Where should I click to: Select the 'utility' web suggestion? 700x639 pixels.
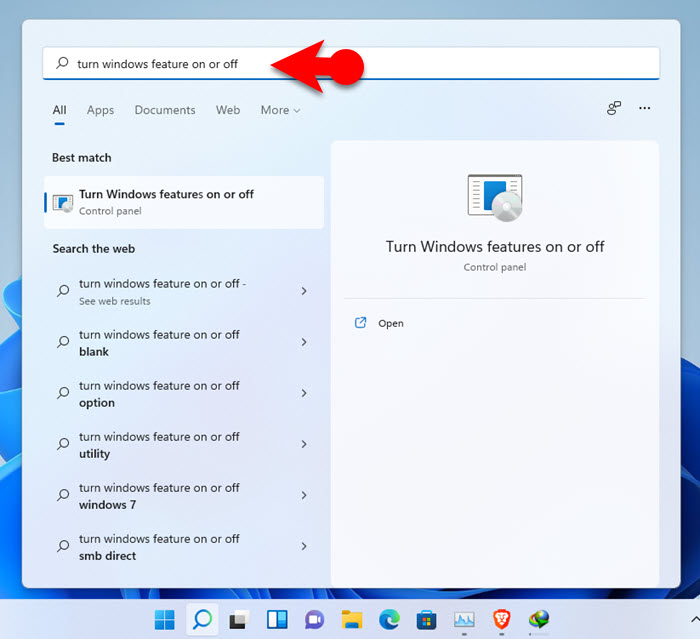[184, 444]
